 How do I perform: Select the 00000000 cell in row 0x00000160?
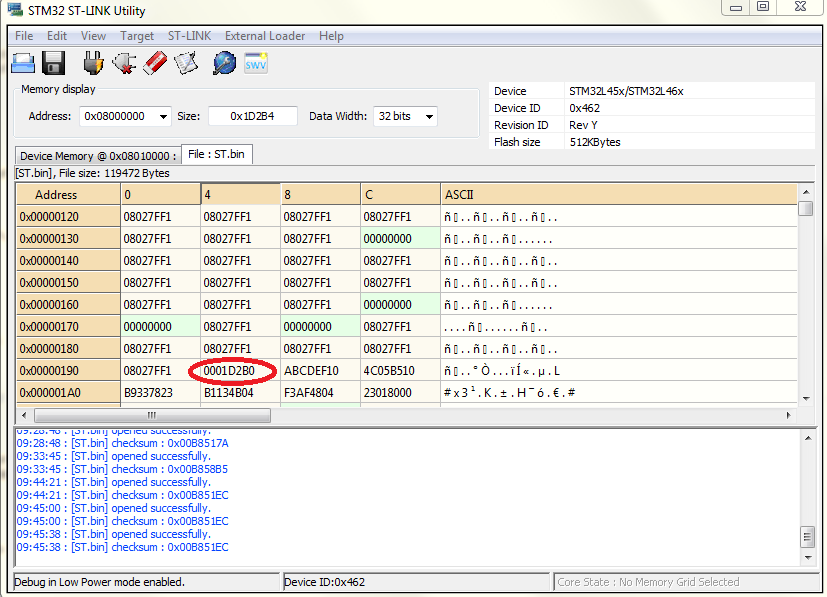[x=400, y=305]
